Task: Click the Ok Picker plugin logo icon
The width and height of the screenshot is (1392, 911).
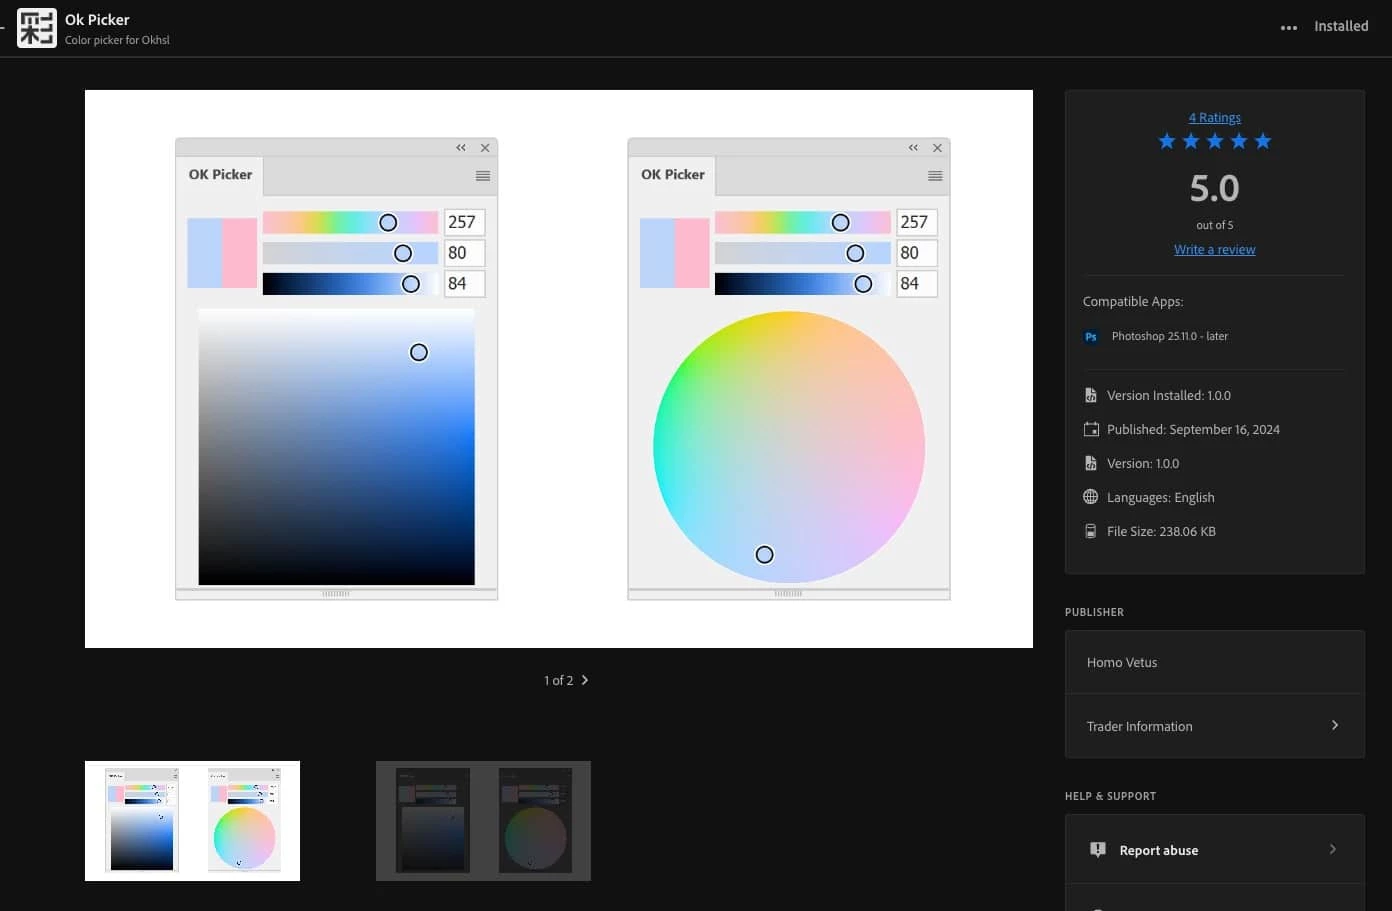Action: pos(37,28)
